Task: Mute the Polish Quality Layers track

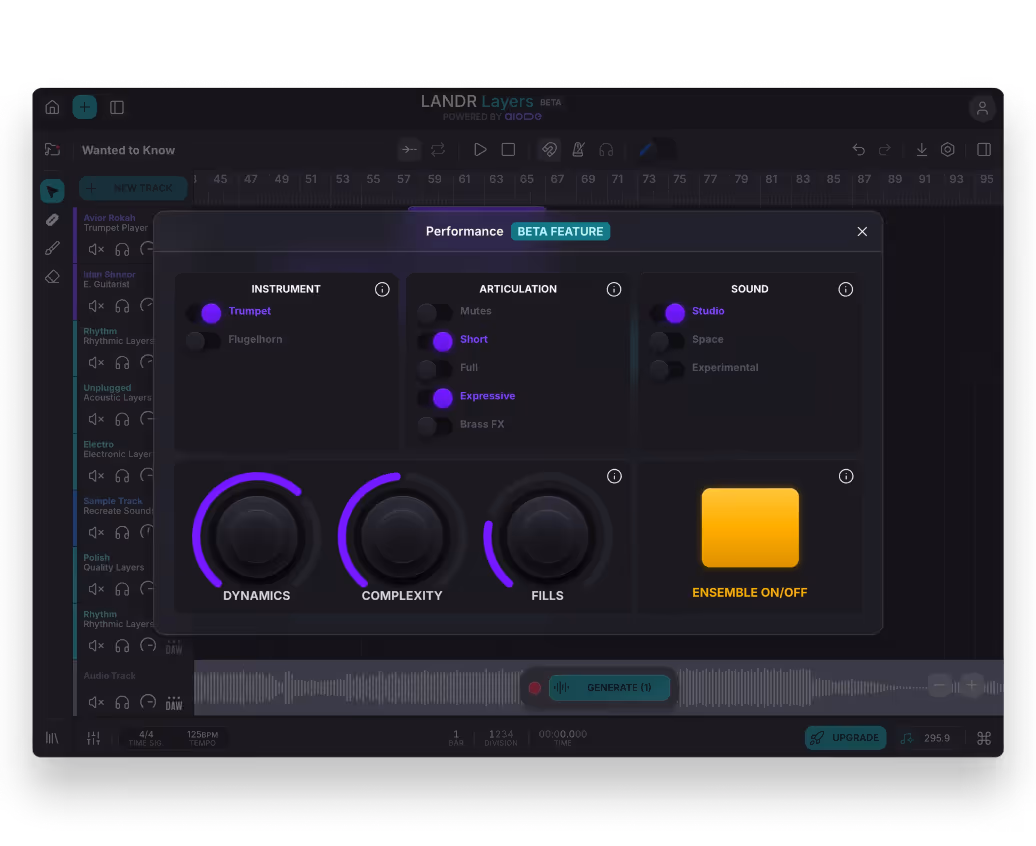Action: click(96, 589)
